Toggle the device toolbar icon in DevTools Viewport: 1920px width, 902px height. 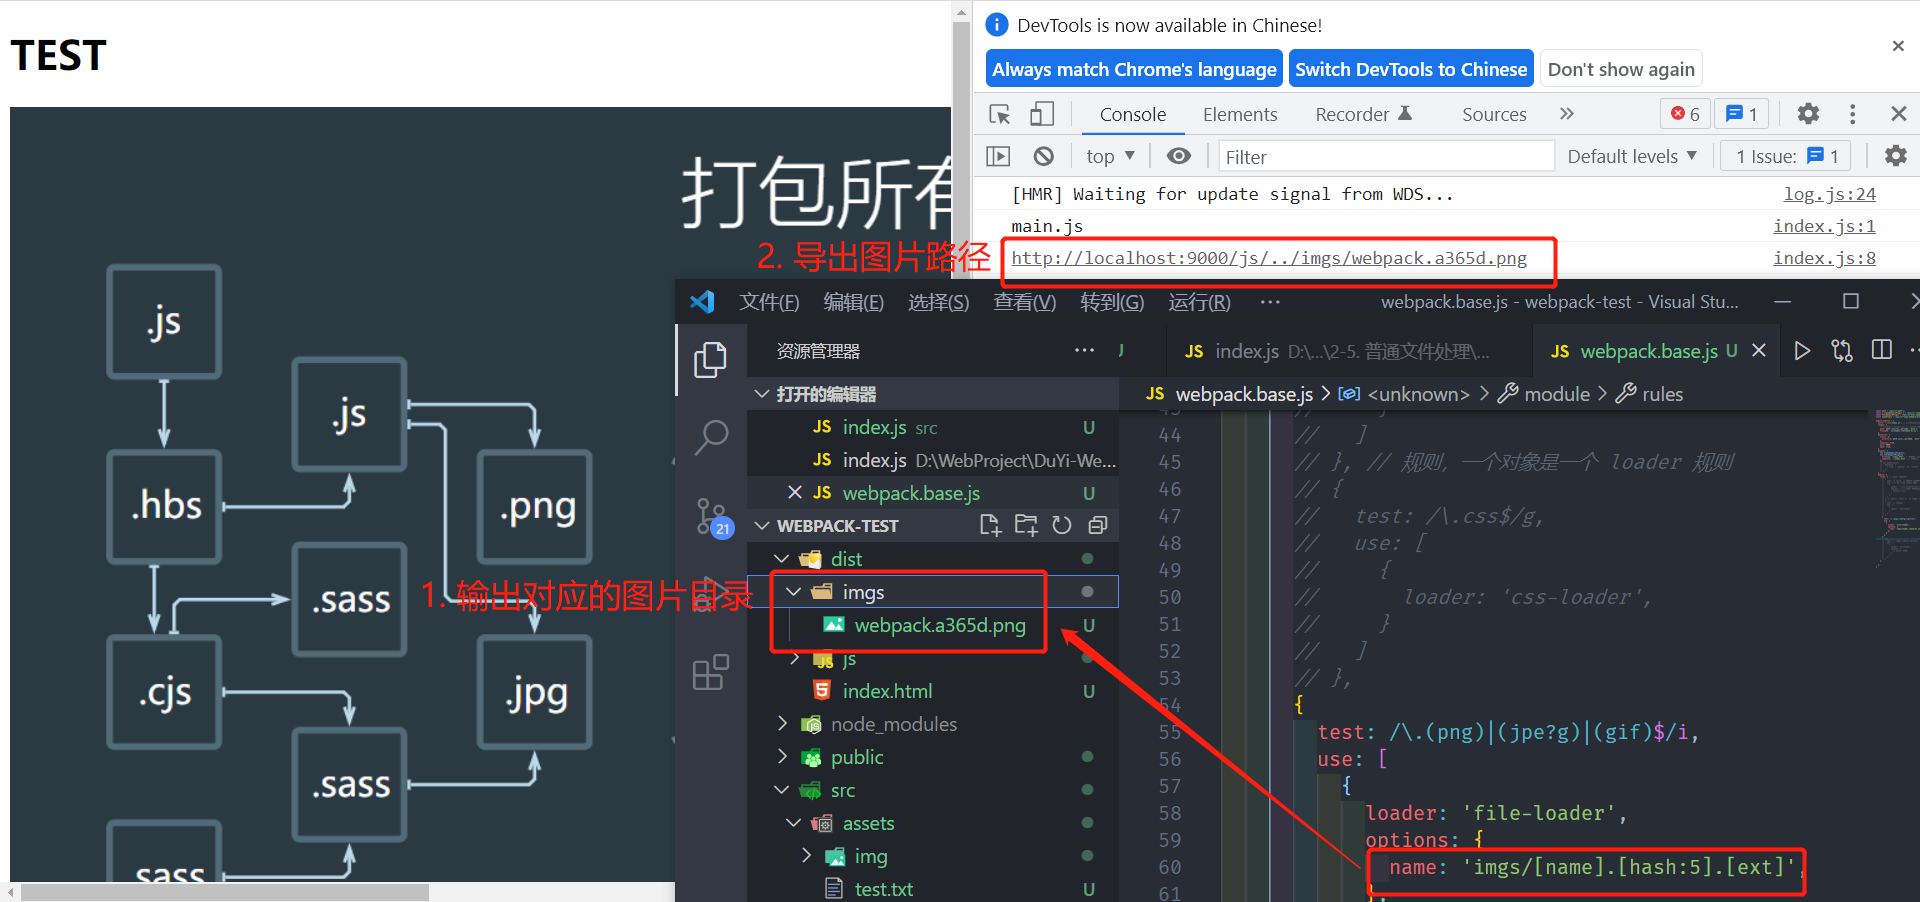tap(1041, 114)
